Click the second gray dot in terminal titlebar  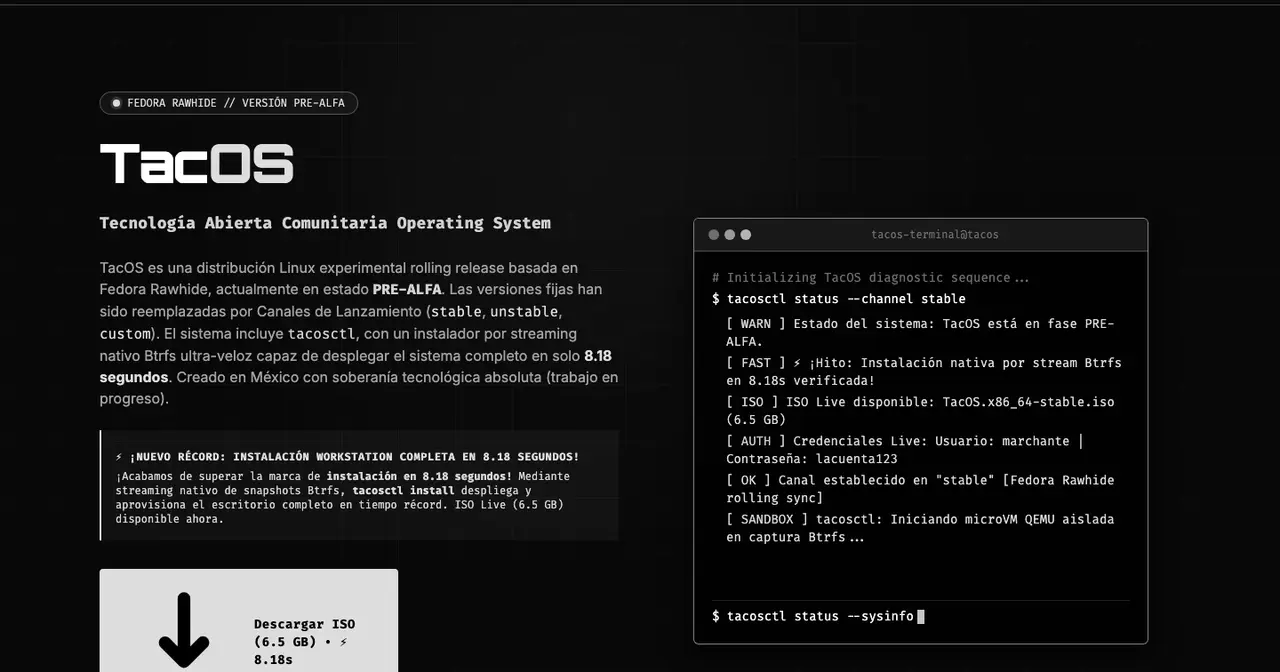click(x=730, y=235)
